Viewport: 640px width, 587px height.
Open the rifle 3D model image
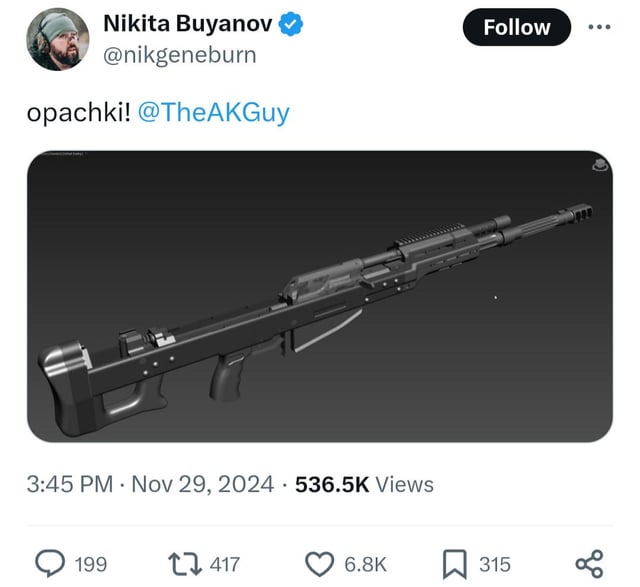pyautogui.click(x=320, y=296)
